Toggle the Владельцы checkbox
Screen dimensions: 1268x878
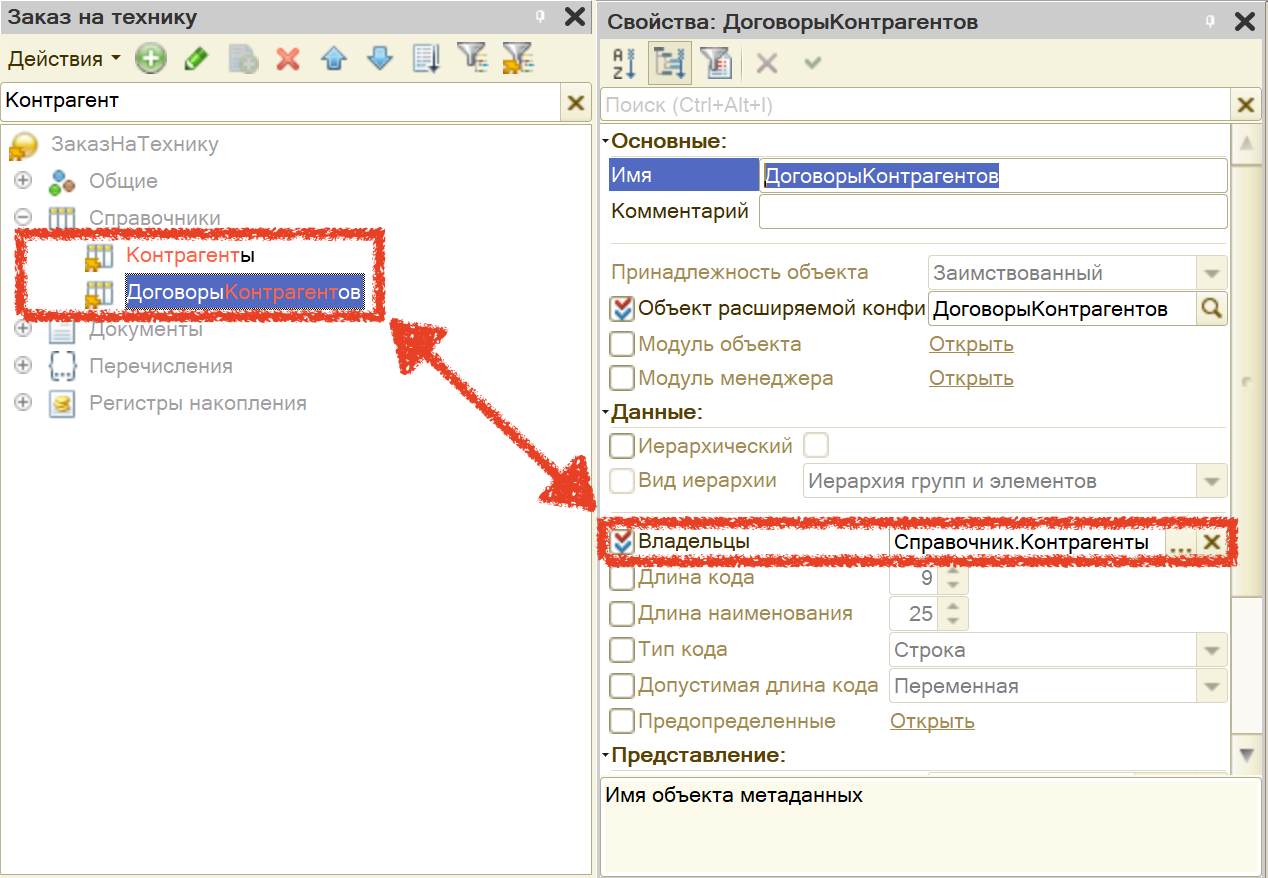coord(622,542)
